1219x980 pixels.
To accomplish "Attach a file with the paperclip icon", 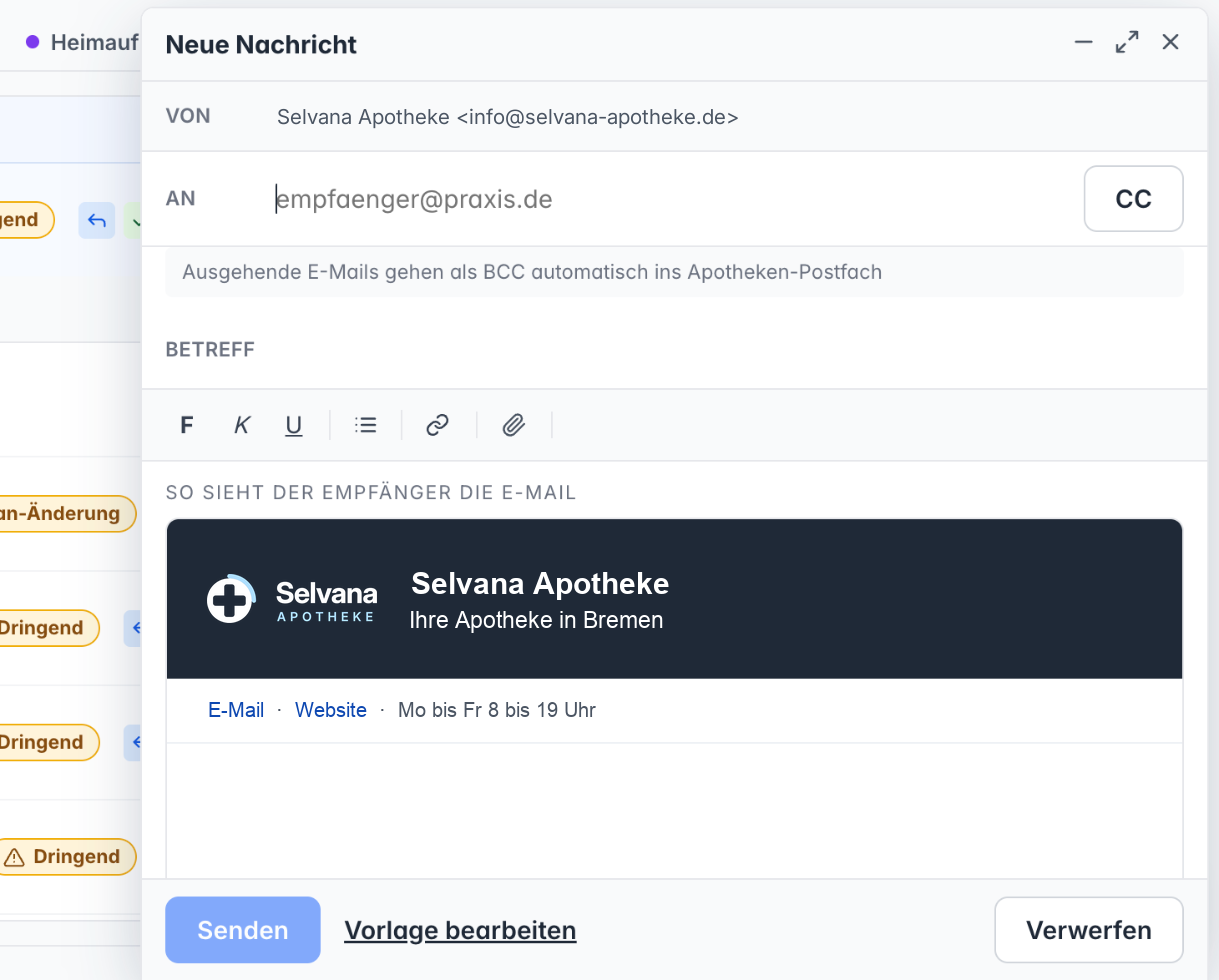I will [514, 425].
